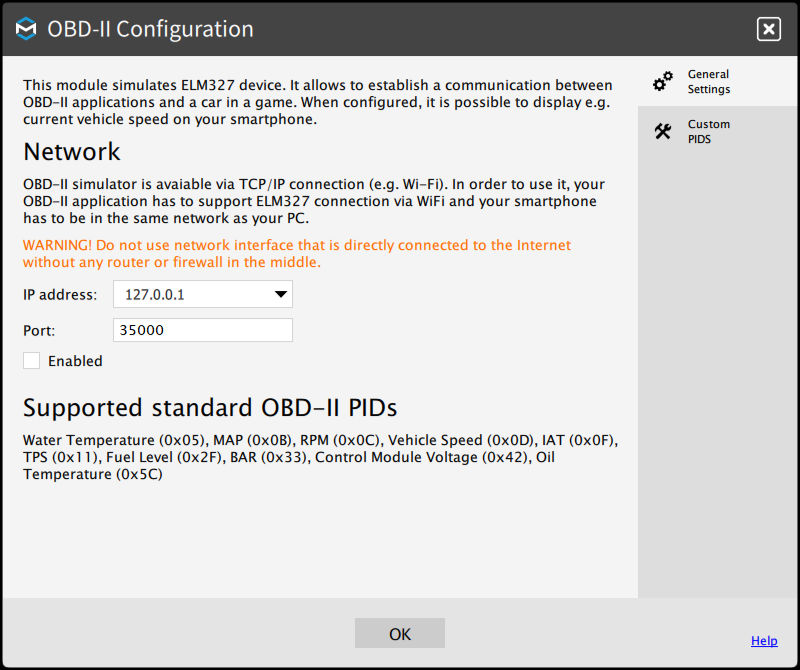The width and height of the screenshot is (800, 670).
Task: Click the app logo in the title bar
Action: tap(26, 29)
